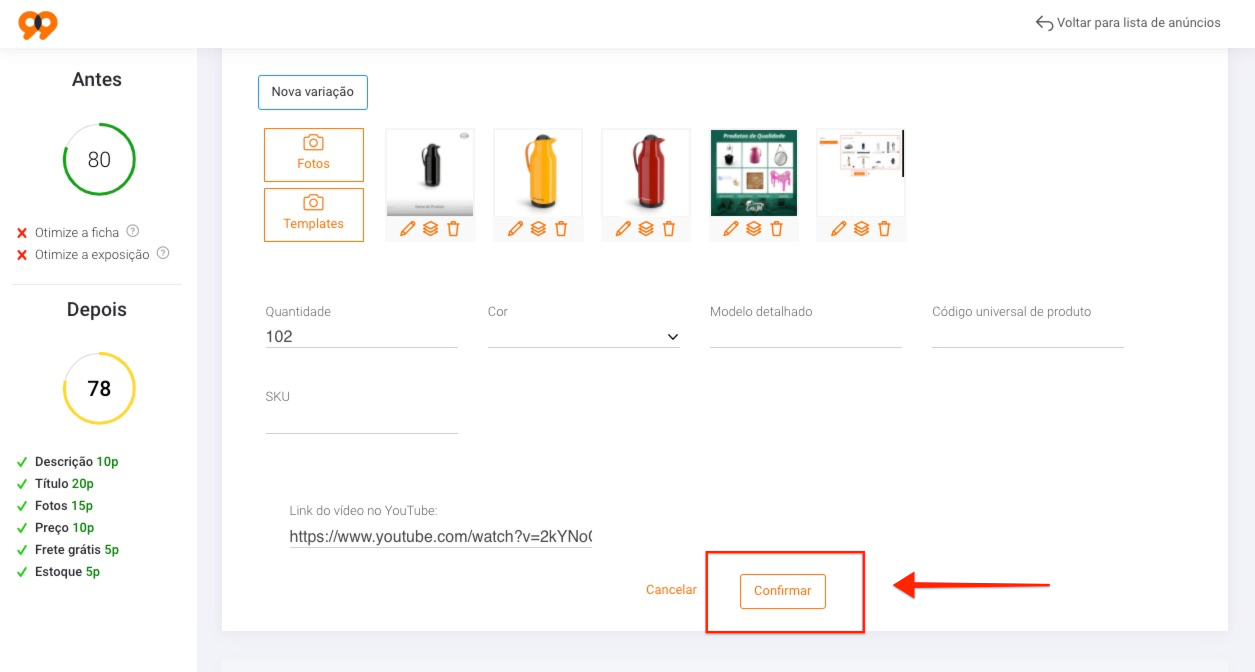1255x672 pixels.
Task: Open help icon next to Otimize a exposição
Action: [163, 253]
